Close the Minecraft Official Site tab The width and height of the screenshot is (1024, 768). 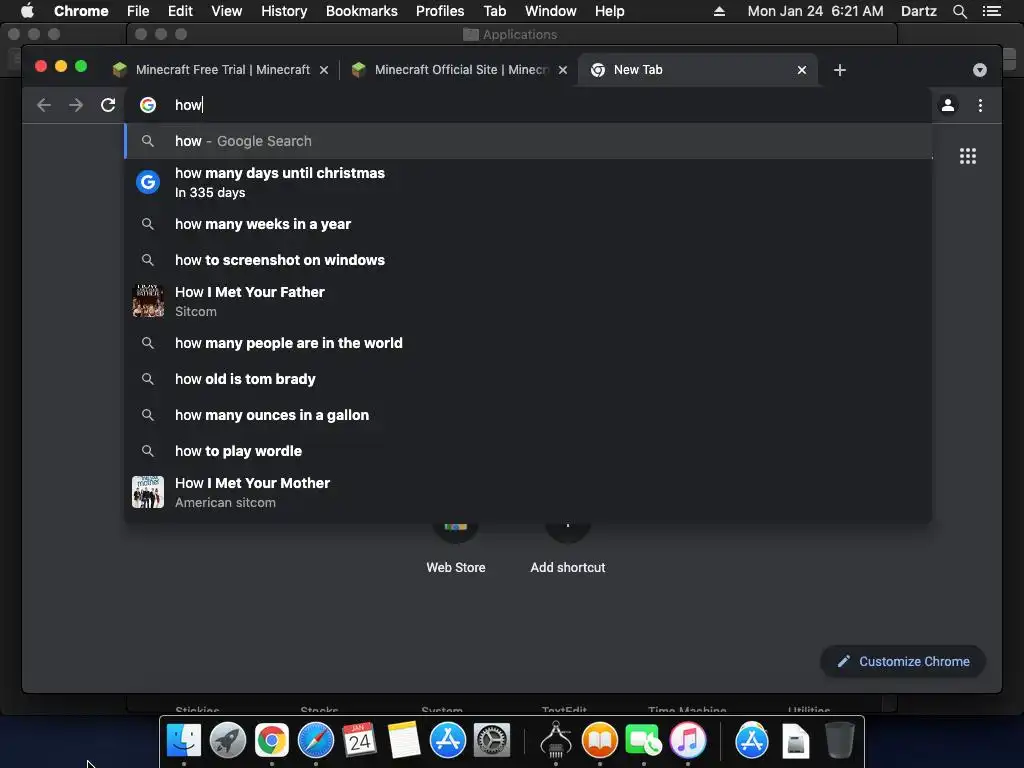pyautogui.click(x=563, y=70)
